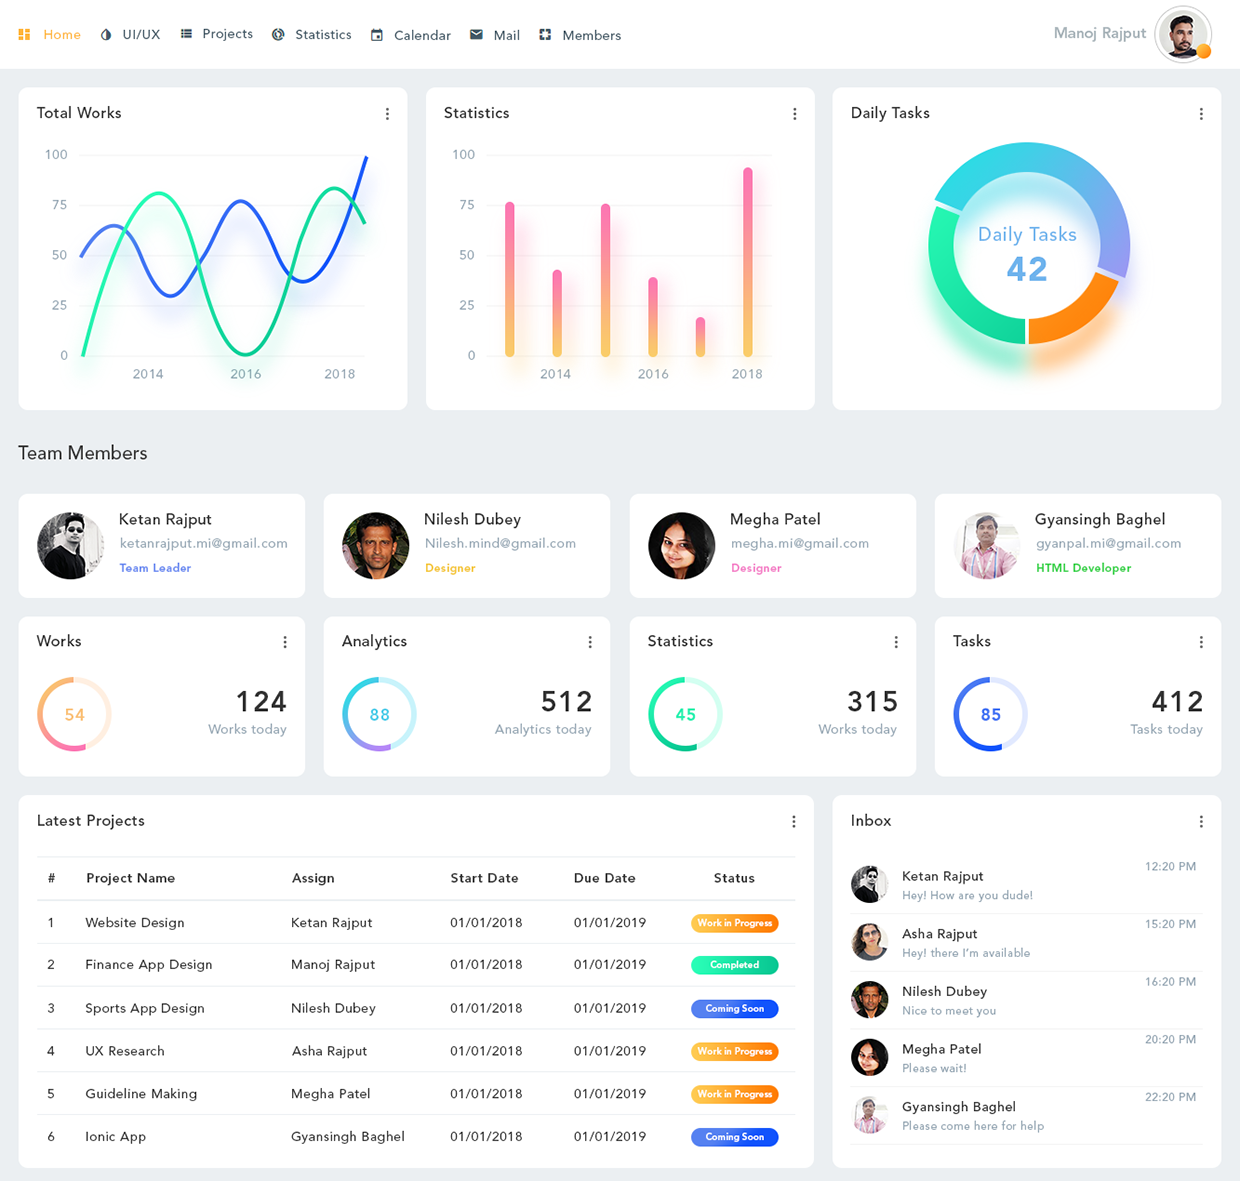Click the Members icon in navbar
This screenshot has height=1181, width=1240.
coord(545,35)
